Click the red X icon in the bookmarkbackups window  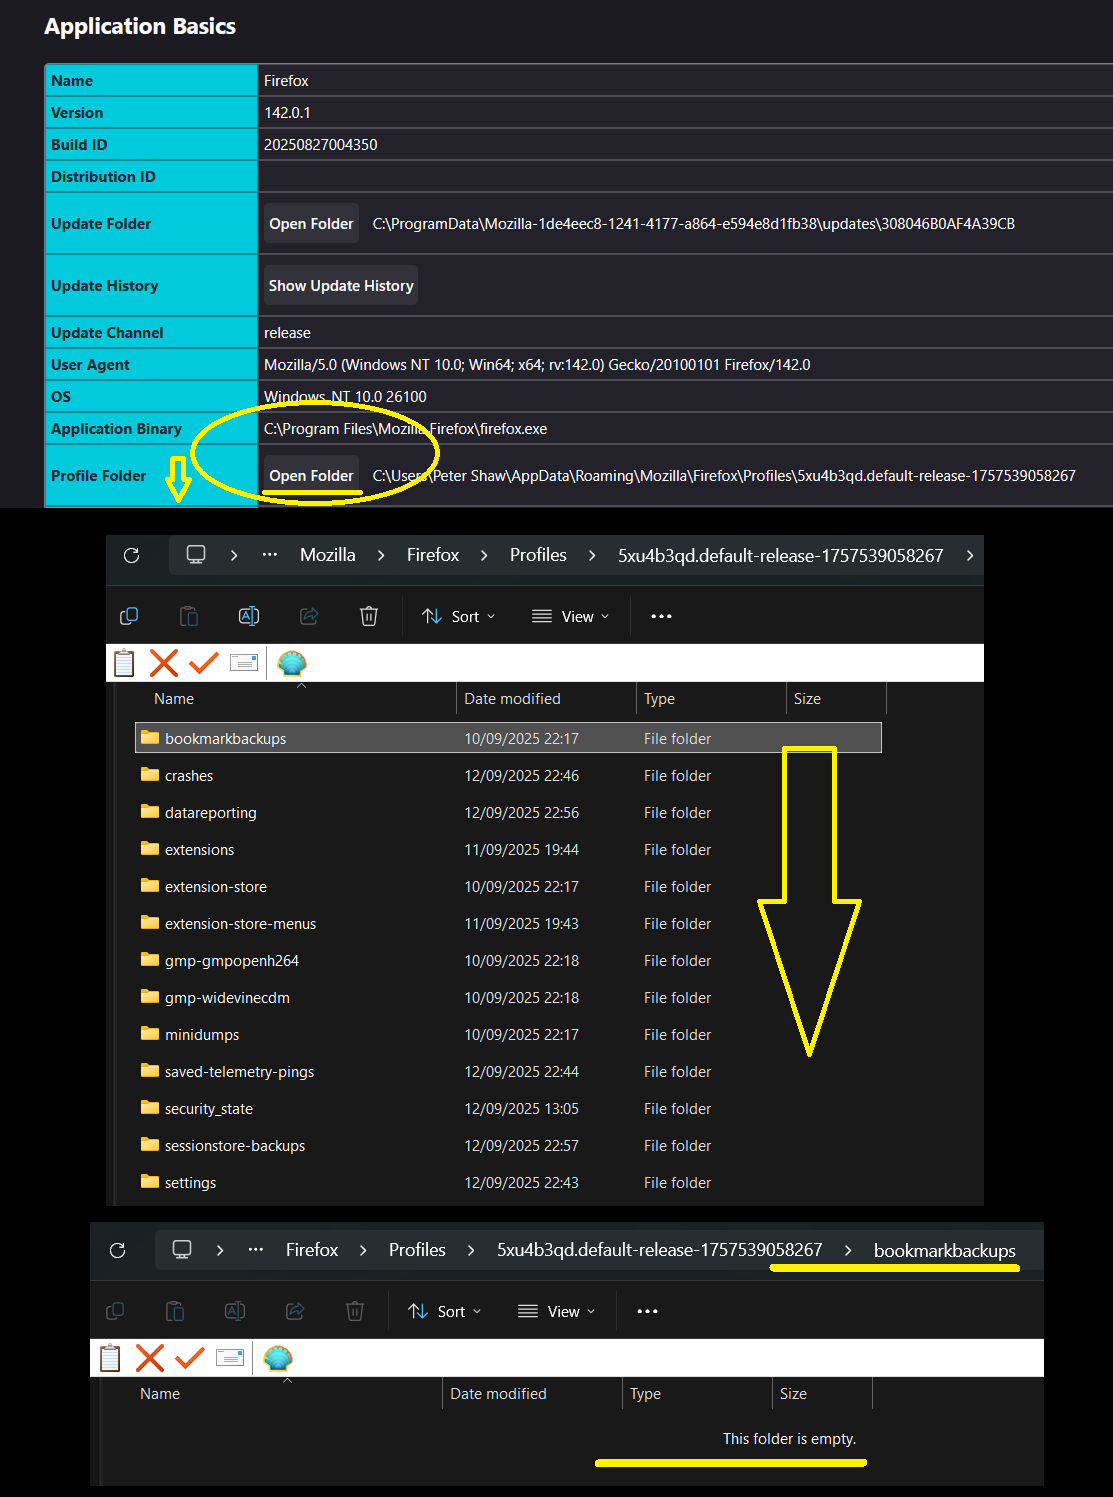(150, 1358)
